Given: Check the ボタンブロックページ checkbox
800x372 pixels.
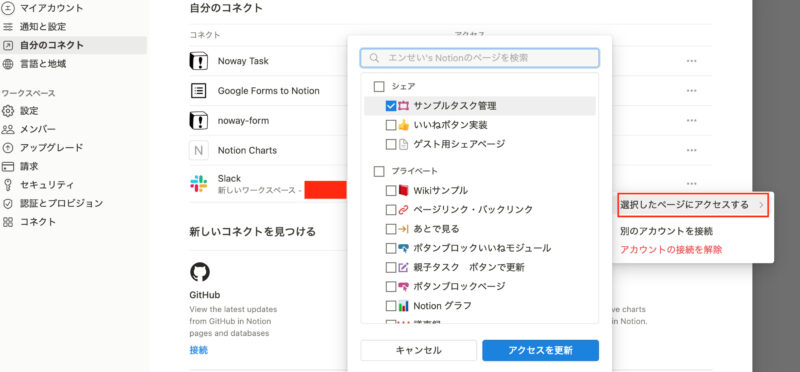Looking at the screenshot, I should tap(391, 286).
